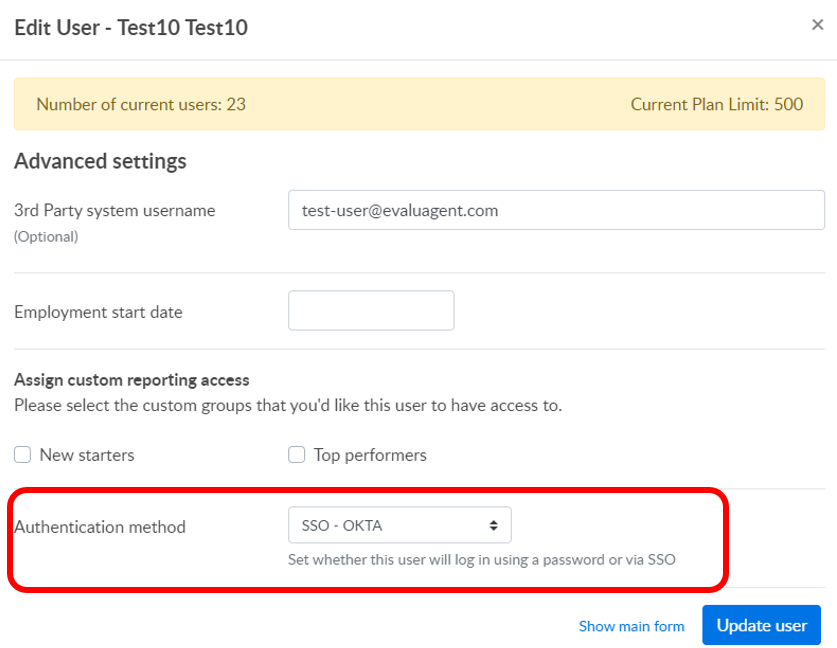Click the Current Plan Limit text
Image resolution: width=837 pixels, height=648 pixels.
coord(717,104)
